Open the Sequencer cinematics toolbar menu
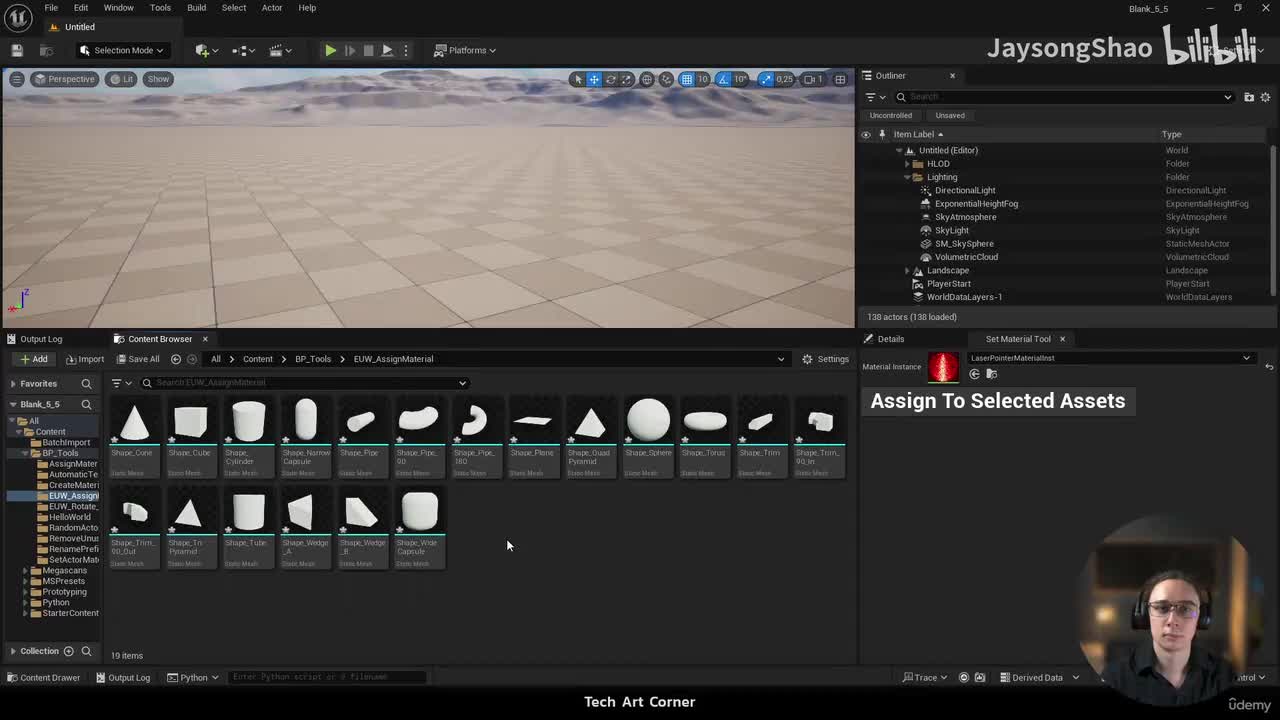The image size is (1280, 720). tap(278, 50)
